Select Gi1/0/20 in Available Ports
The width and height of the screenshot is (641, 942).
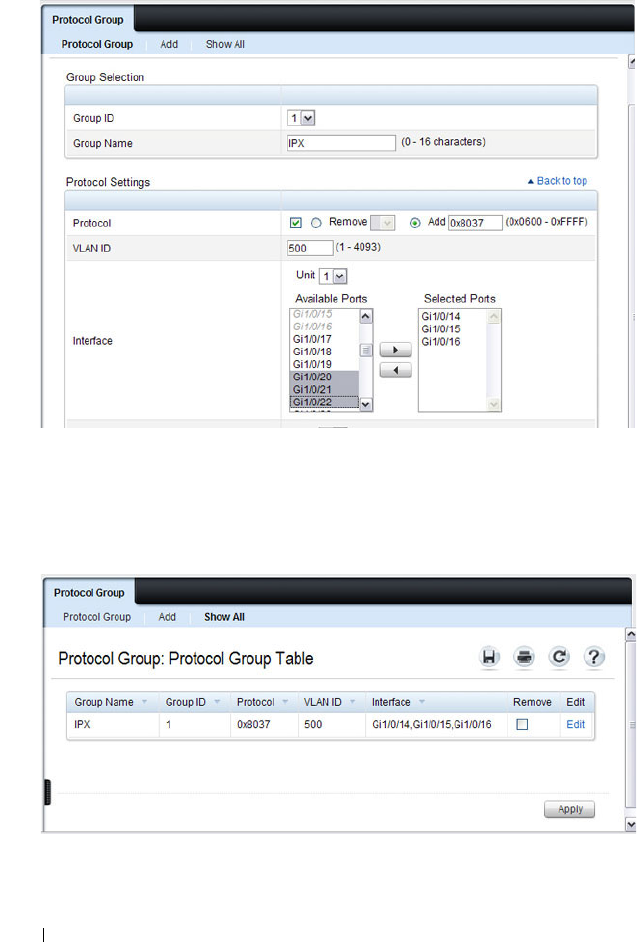324,377
